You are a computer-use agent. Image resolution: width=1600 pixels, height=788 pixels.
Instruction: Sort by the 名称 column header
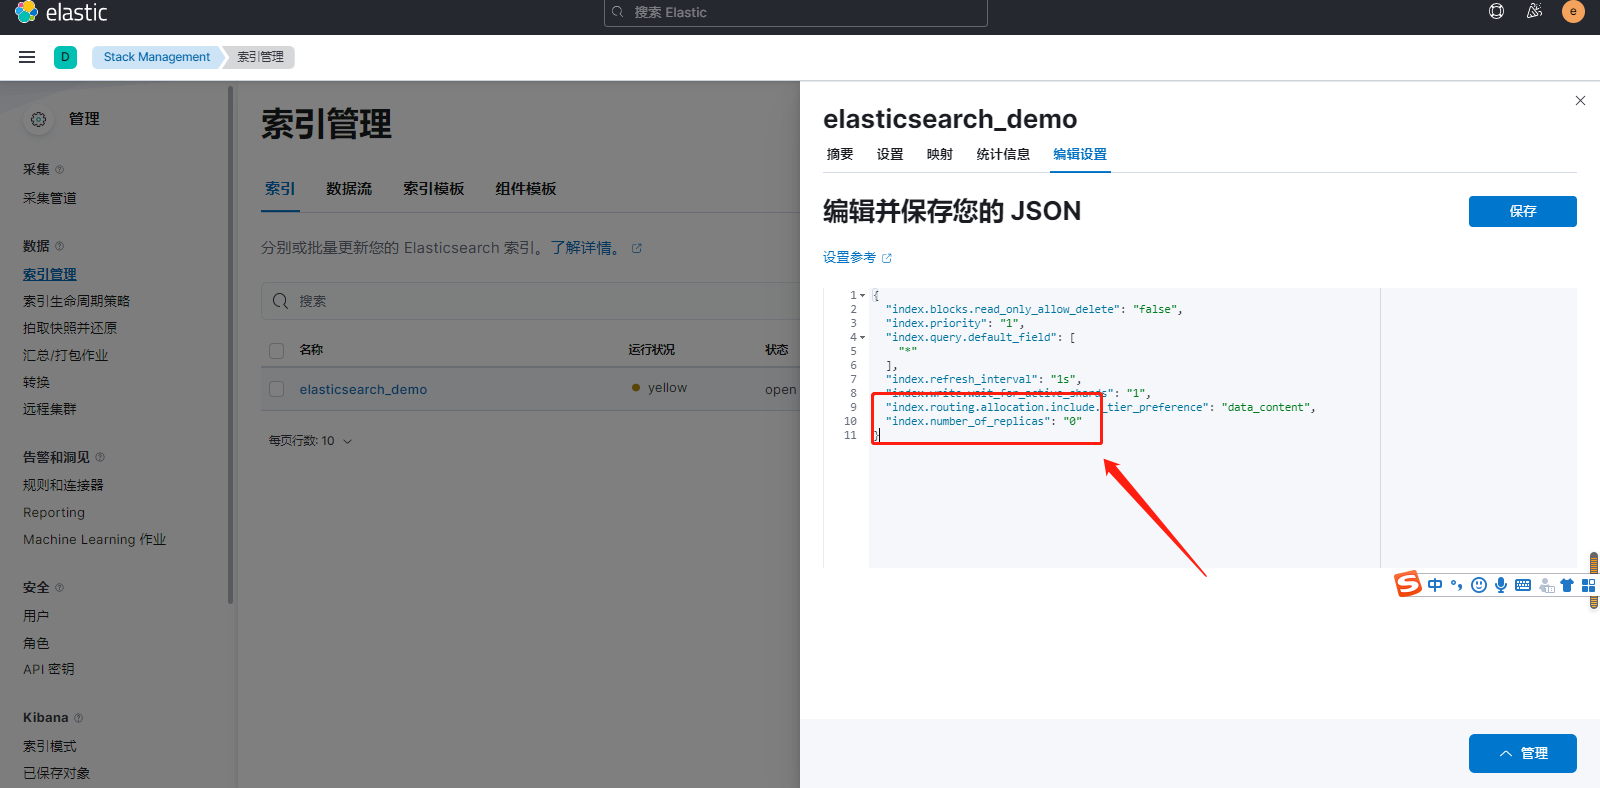(x=311, y=350)
